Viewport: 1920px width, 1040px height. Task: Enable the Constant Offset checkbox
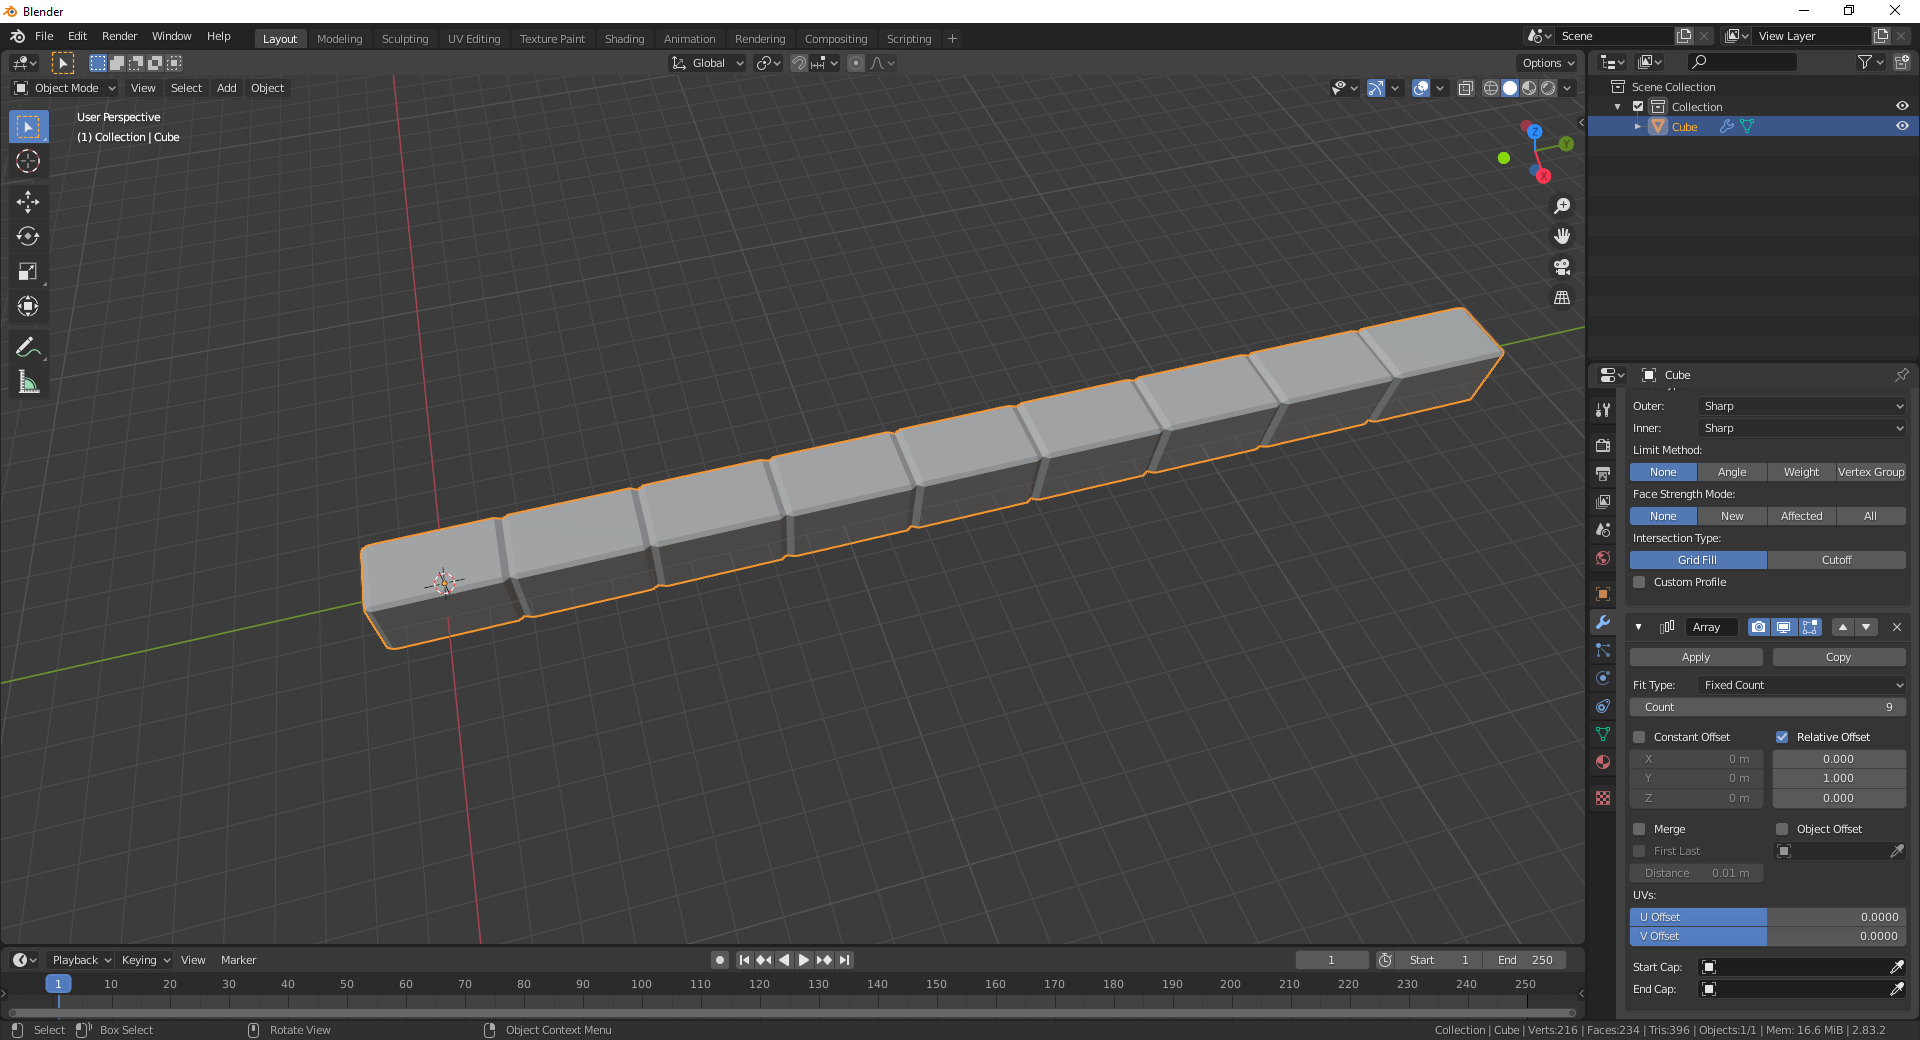click(x=1639, y=737)
